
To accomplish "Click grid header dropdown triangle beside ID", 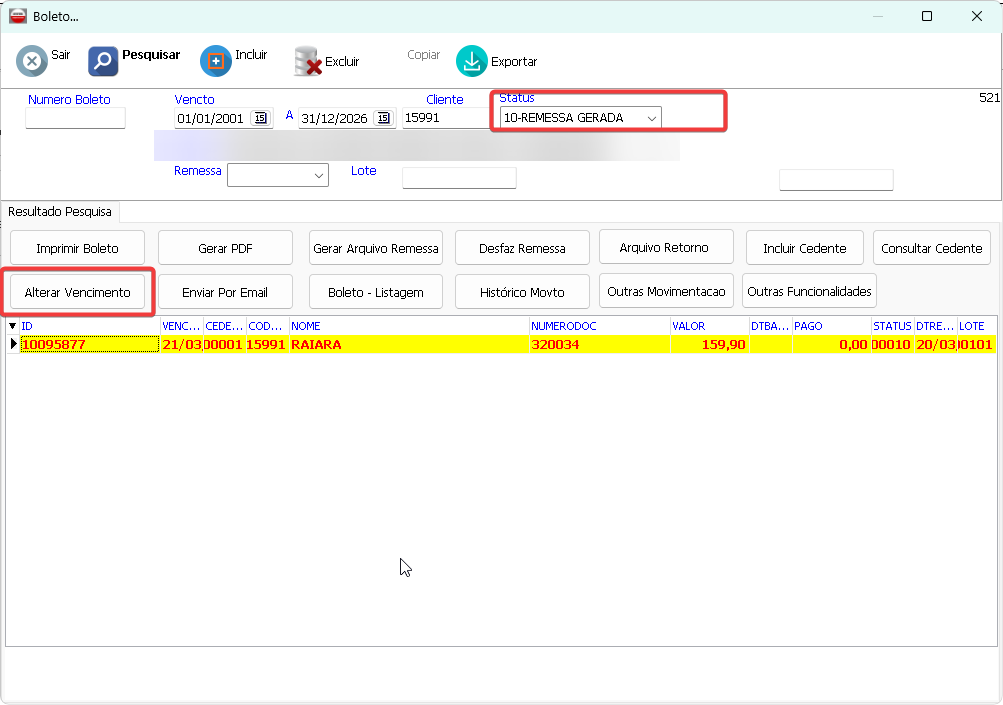I will coord(13,326).
